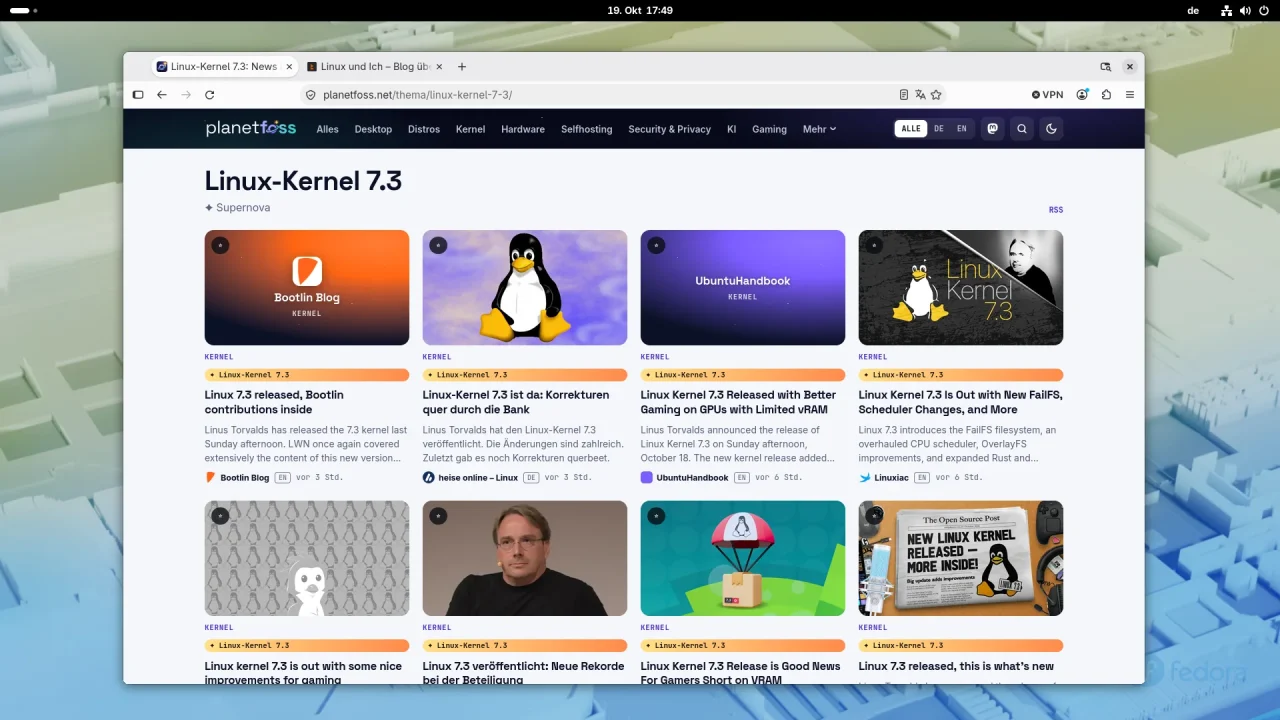
Task: Open the browser hamburger menu
Action: click(1130, 95)
